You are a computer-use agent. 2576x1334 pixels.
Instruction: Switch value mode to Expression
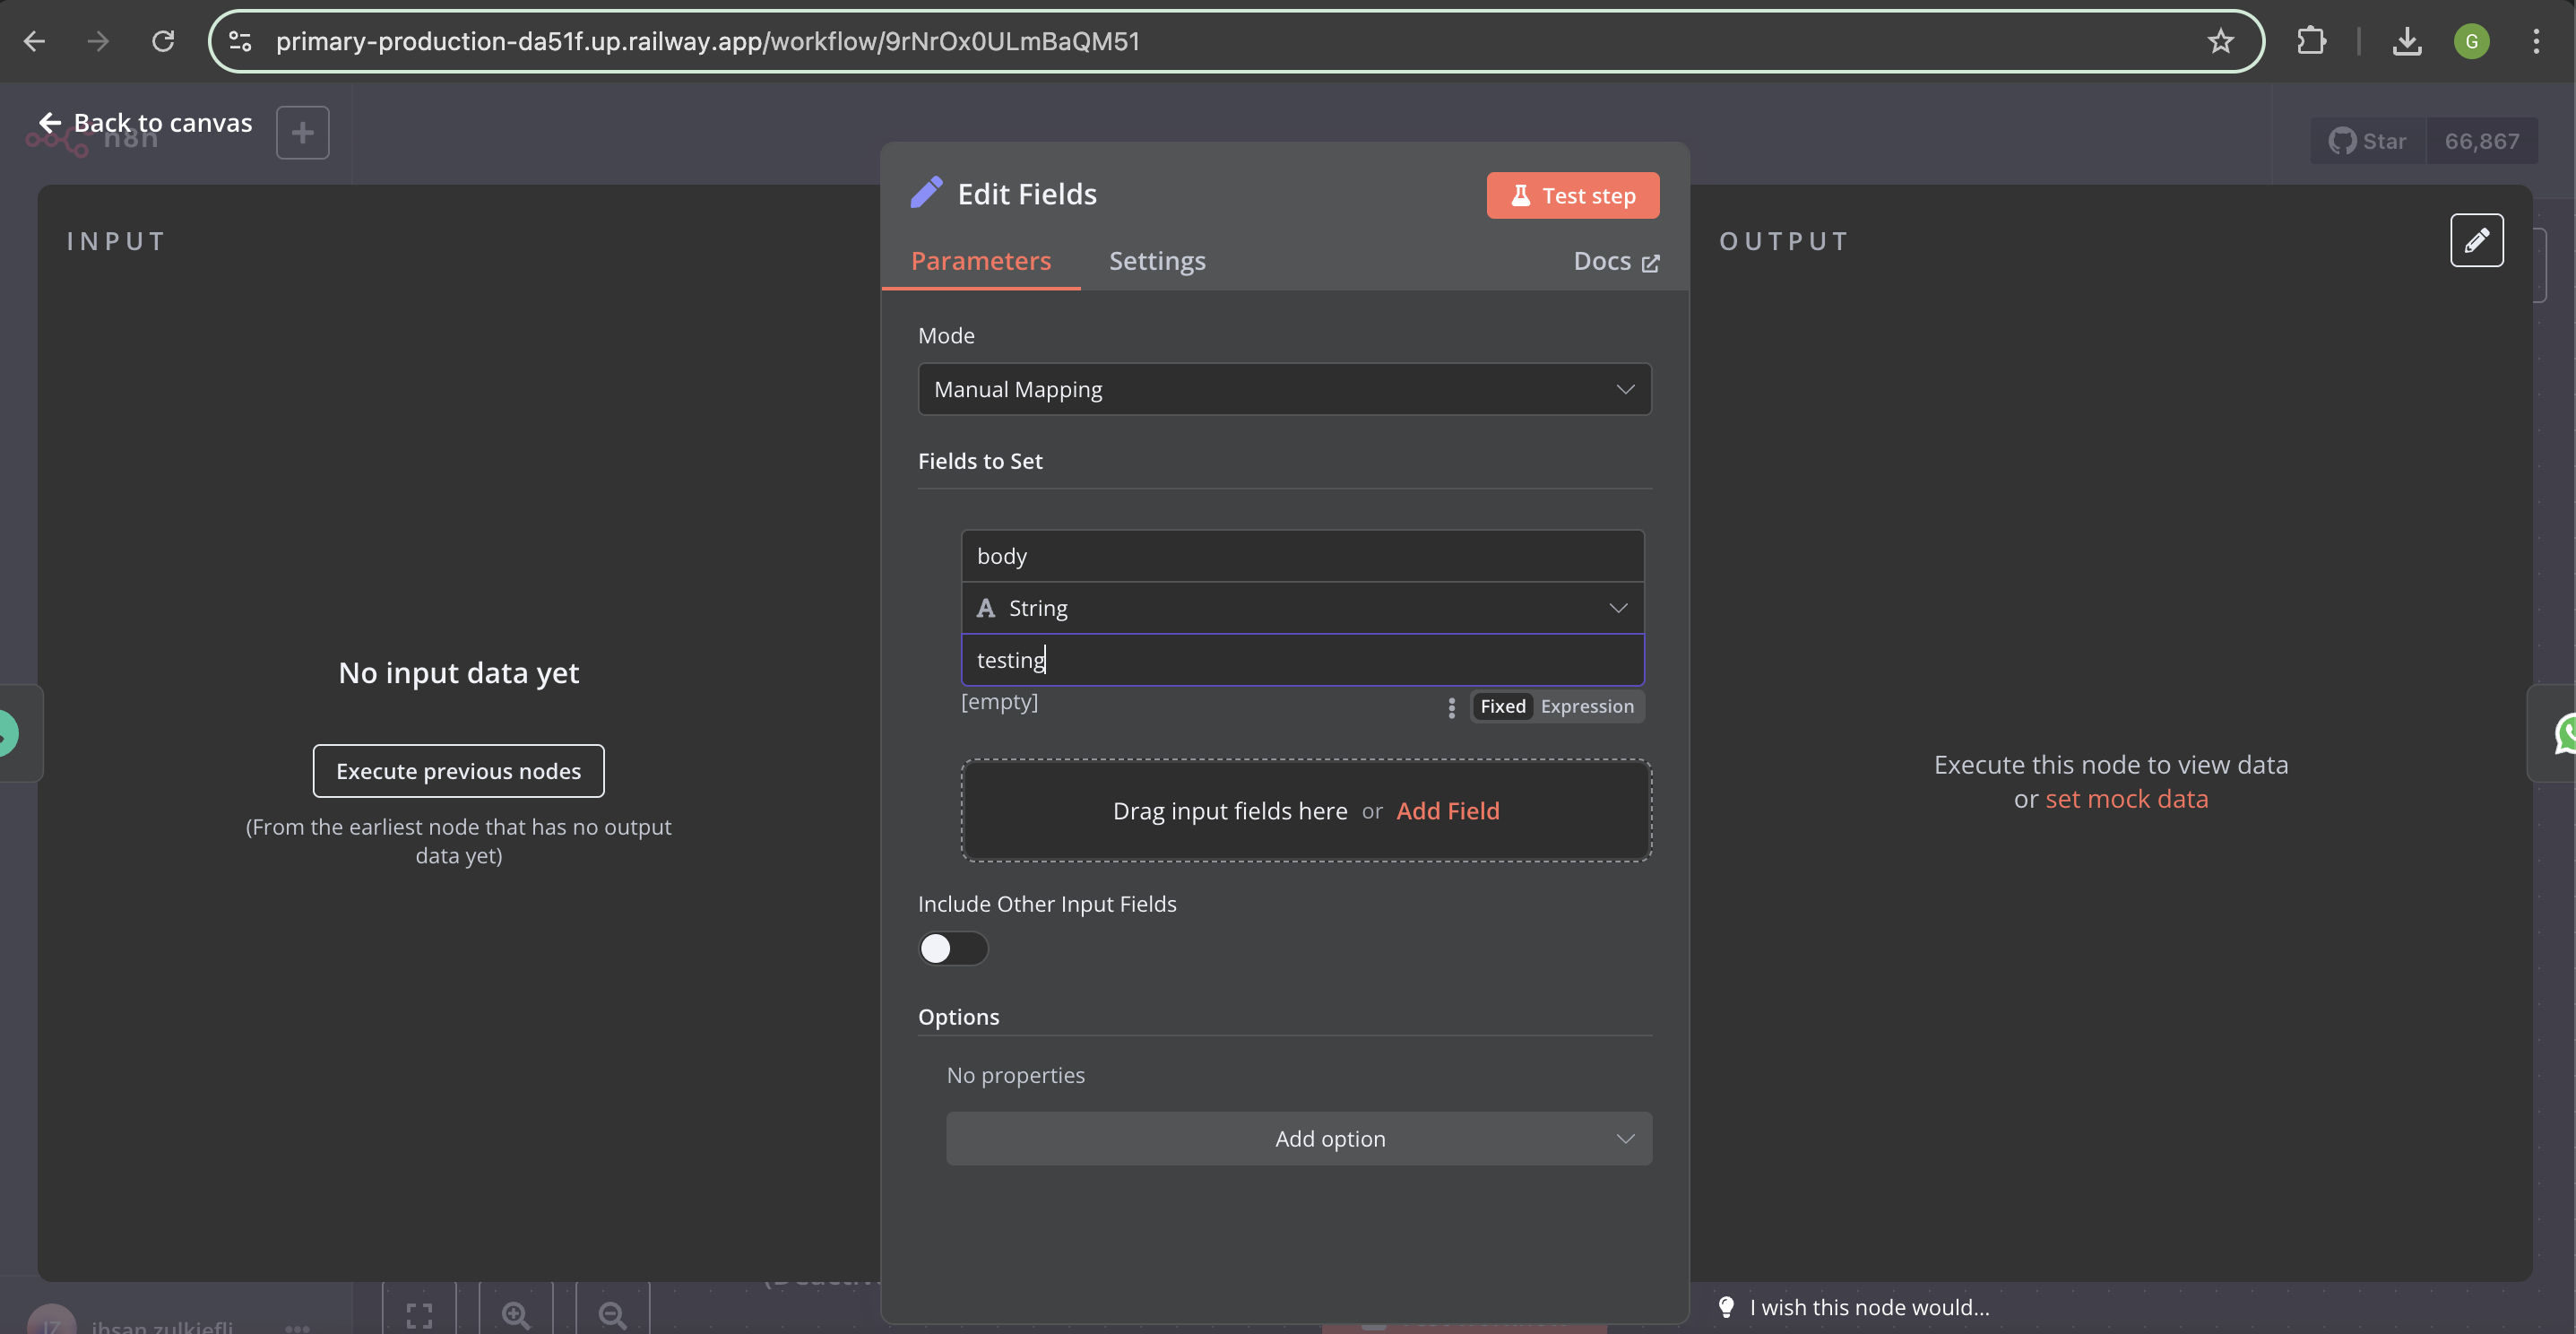pos(1586,706)
